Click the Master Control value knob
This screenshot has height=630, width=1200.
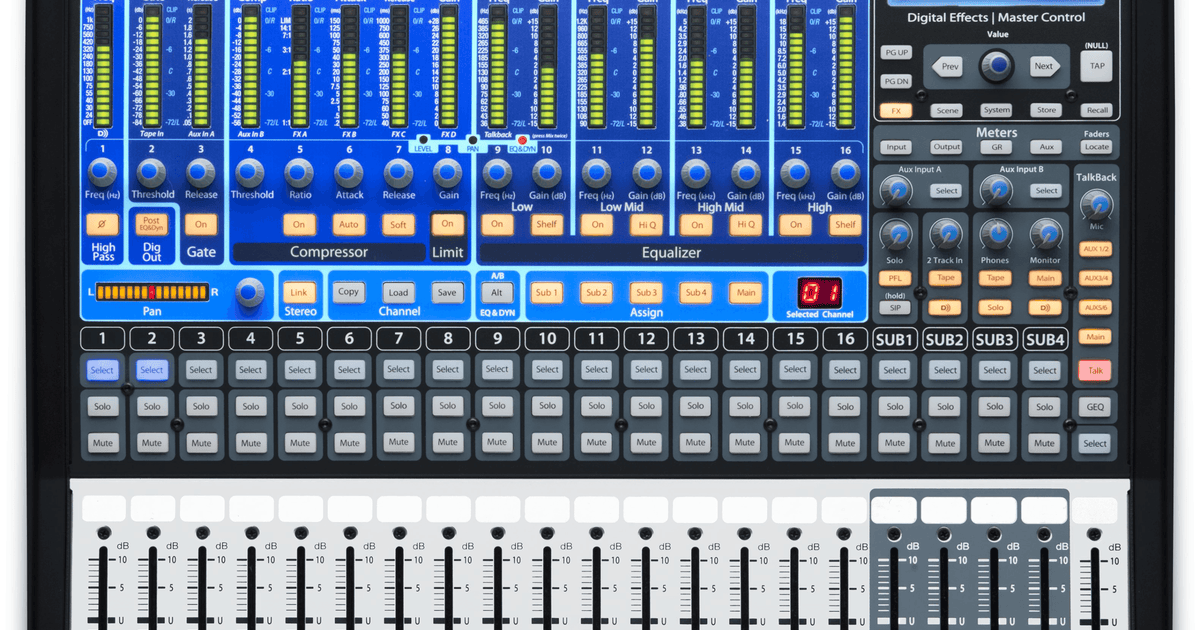(x=996, y=64)
